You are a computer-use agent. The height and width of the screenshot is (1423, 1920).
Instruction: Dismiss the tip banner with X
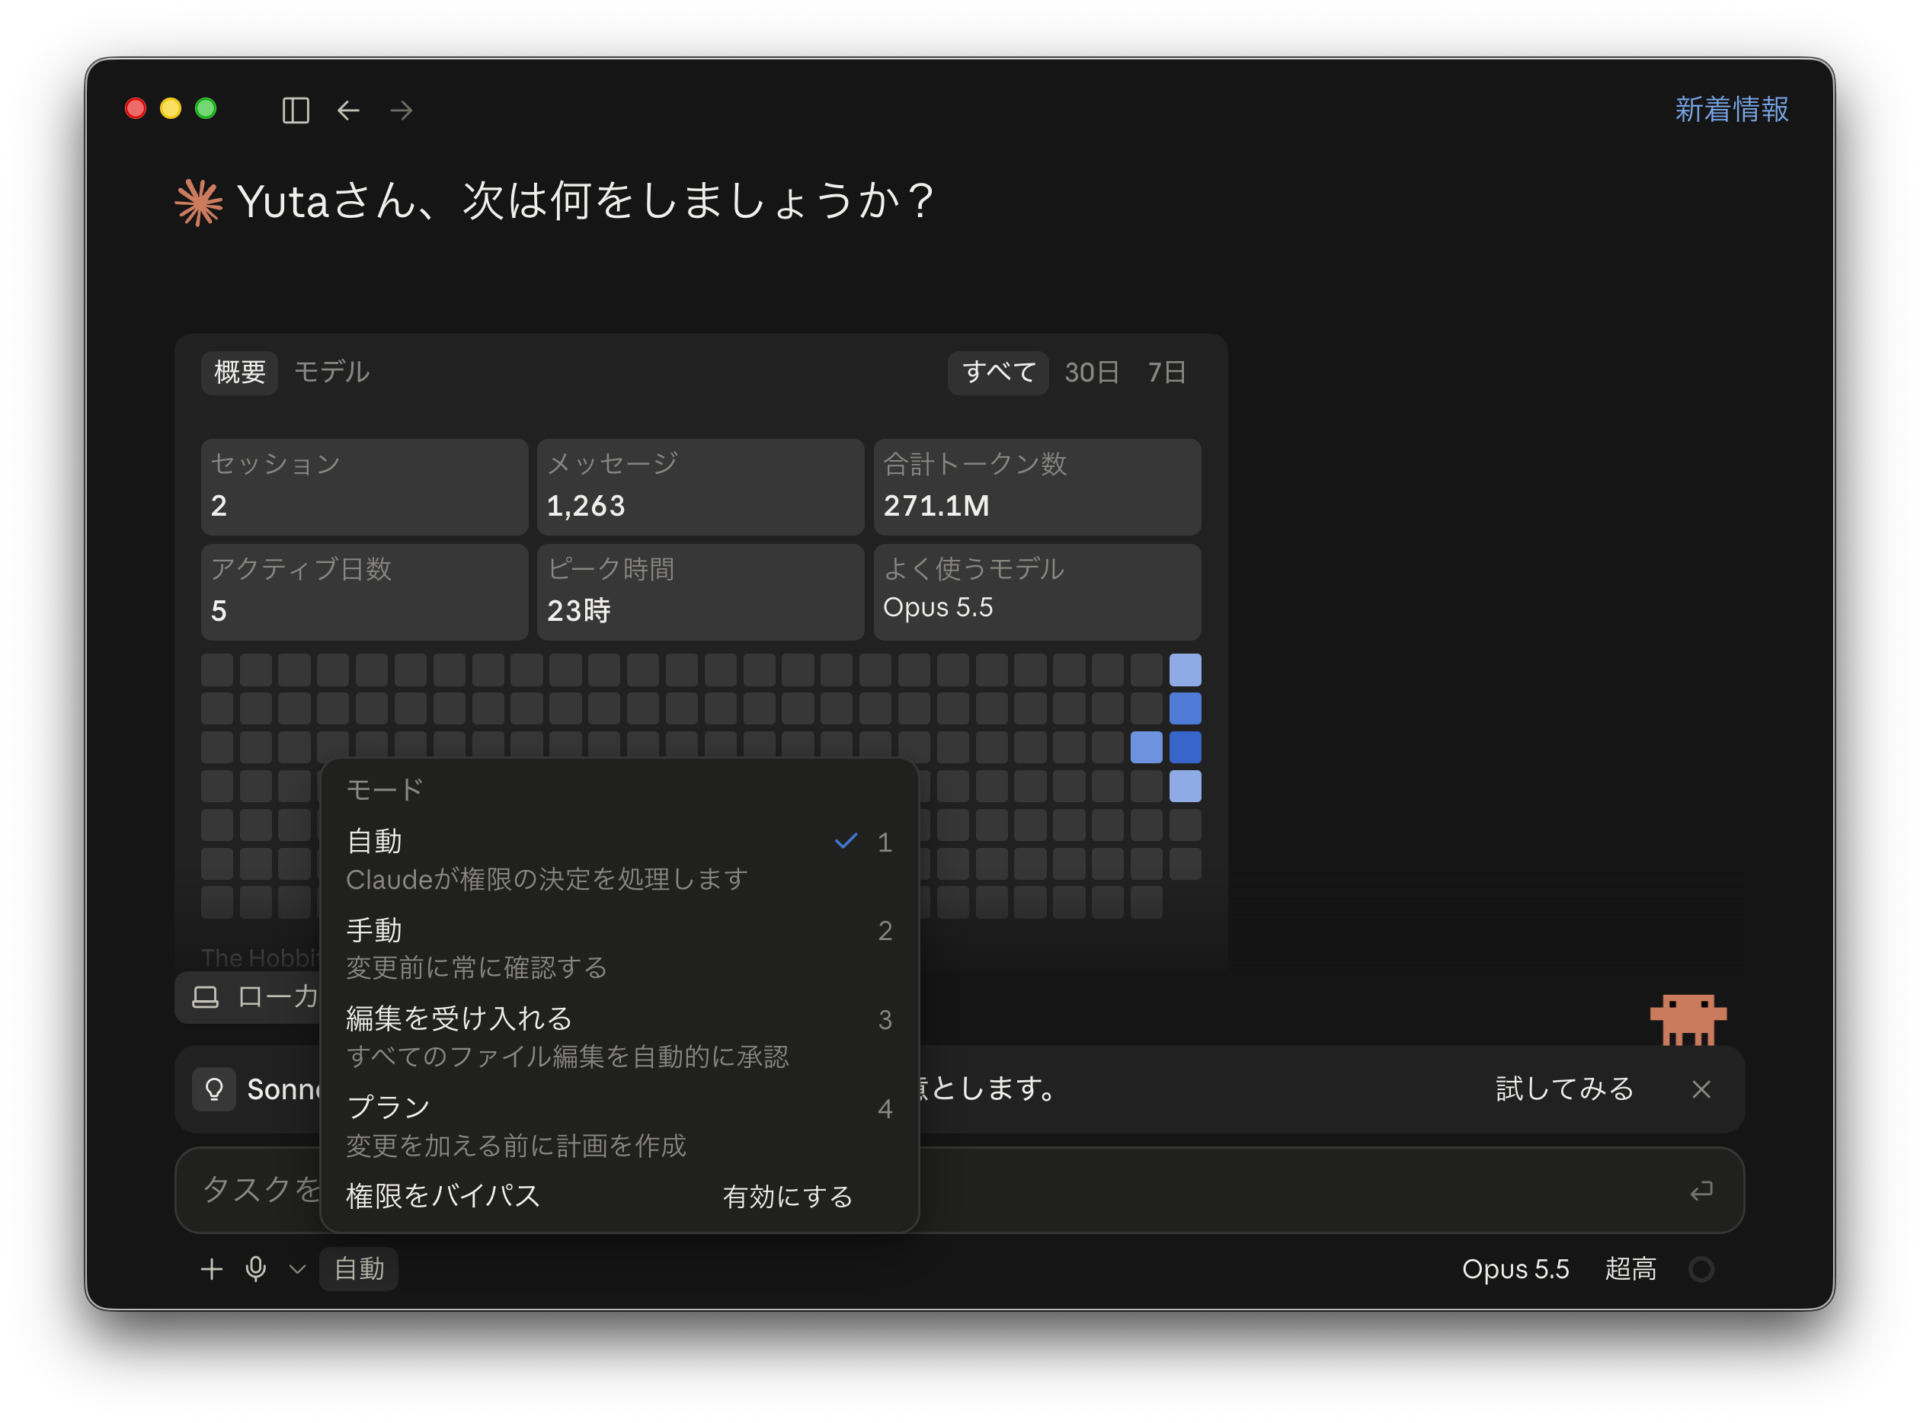point(1701,1089)
